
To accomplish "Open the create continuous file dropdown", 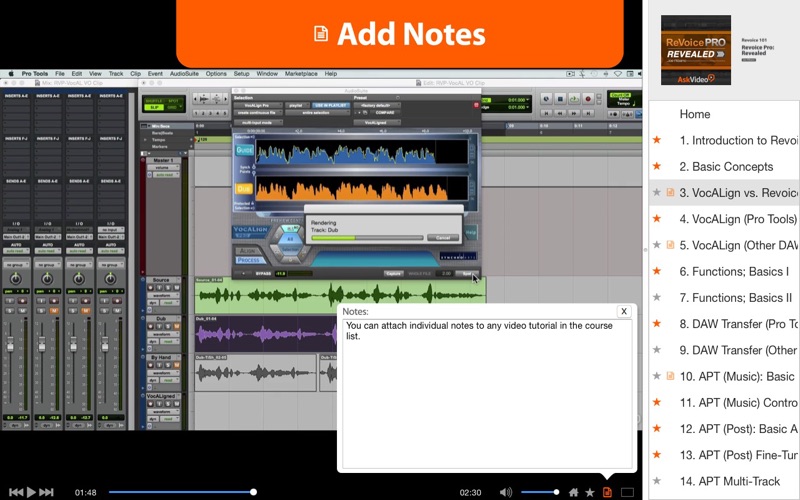I will (x=258, y=112).
